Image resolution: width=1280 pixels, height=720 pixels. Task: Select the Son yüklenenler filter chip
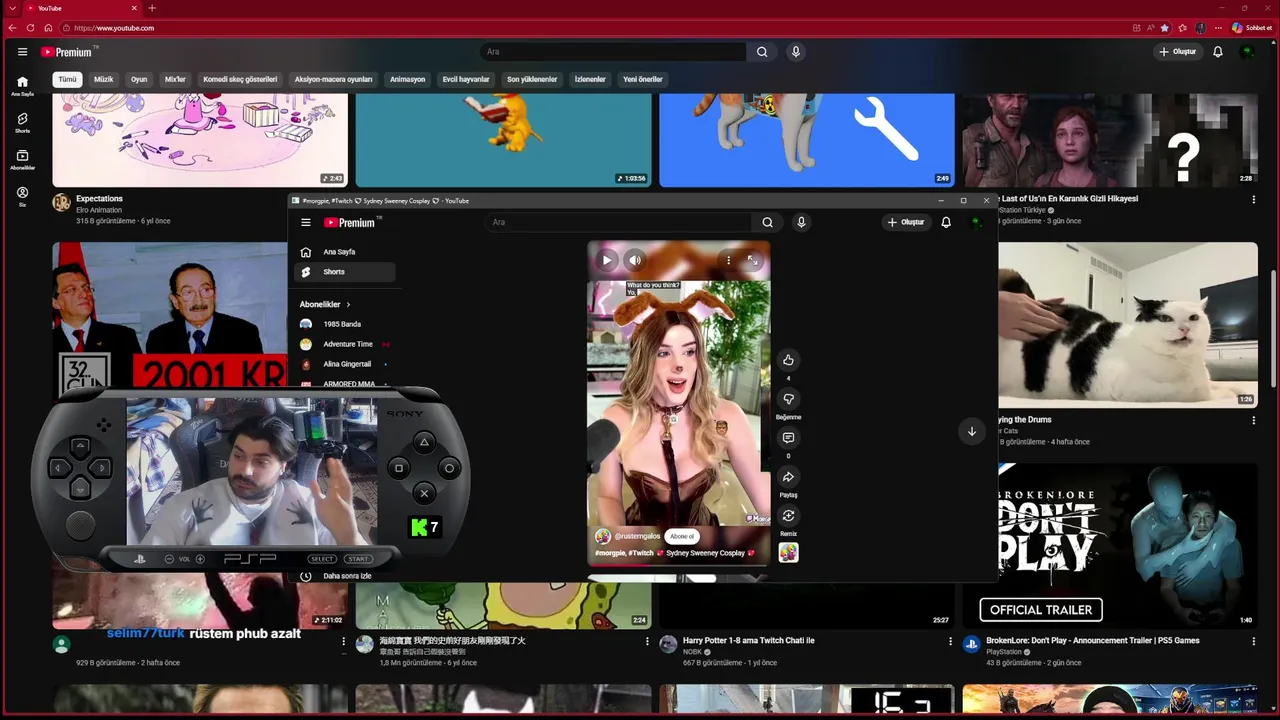coord(532,79)
